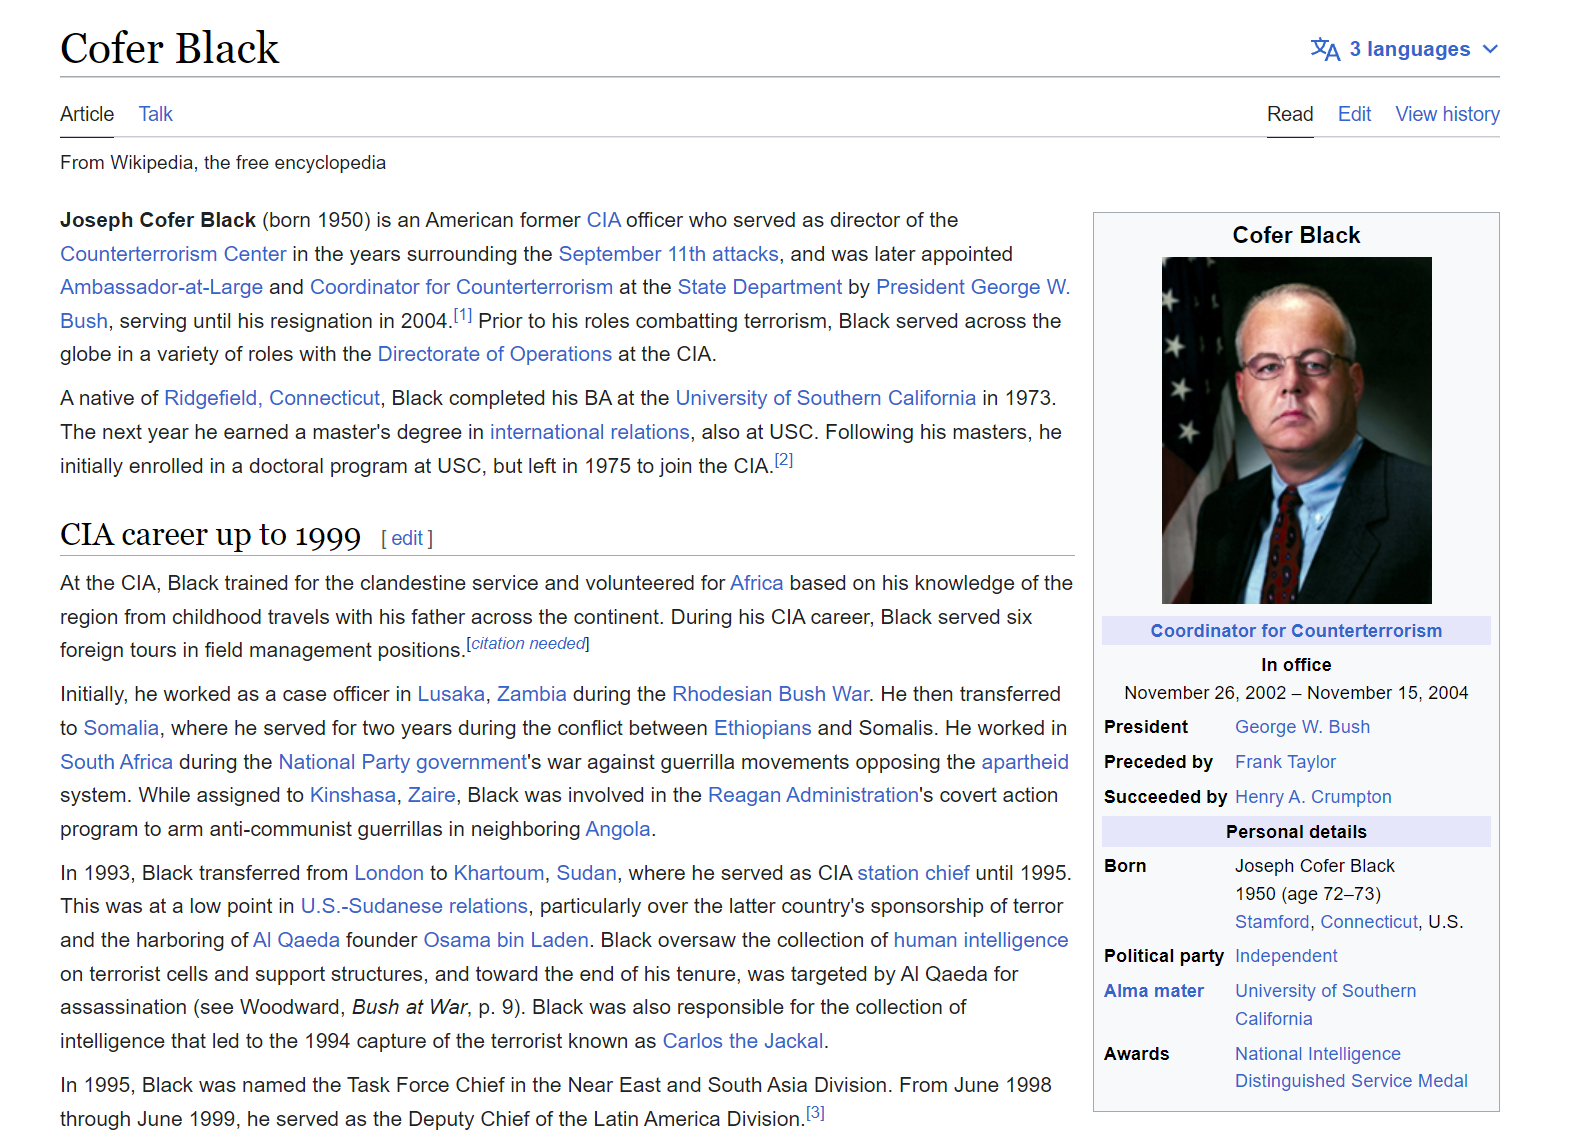This screenshot has width=1570, height=1144.
Task: Open National Party government link
Action: point(402,762)
